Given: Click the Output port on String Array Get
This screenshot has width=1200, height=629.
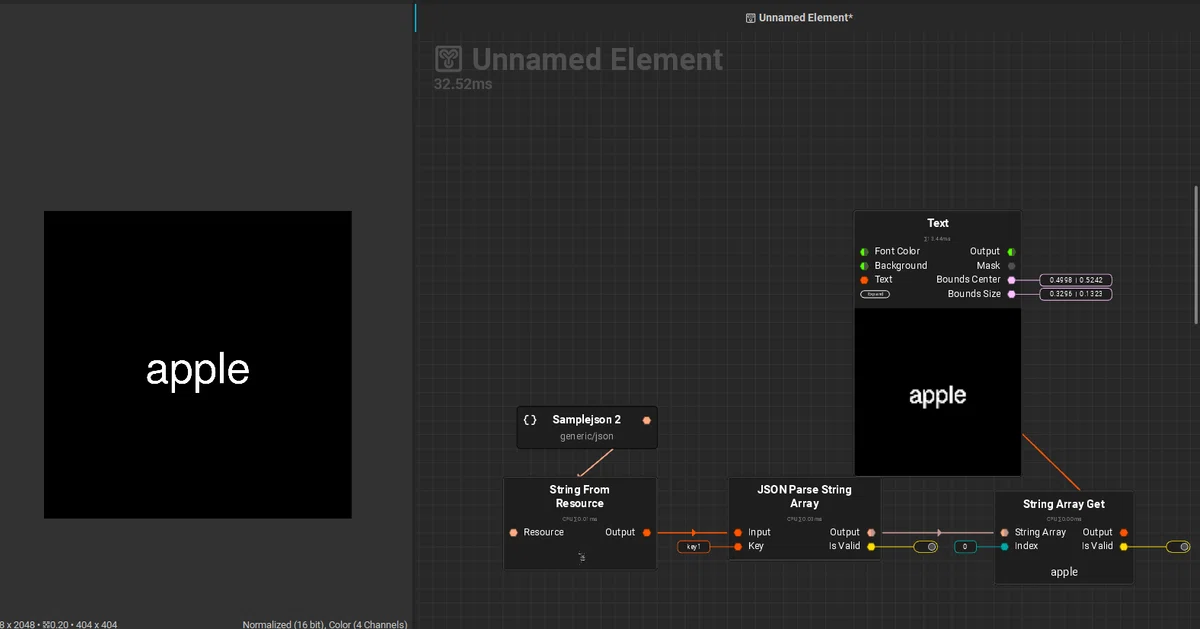Looking at the screenshot, I should point(1124,532).
